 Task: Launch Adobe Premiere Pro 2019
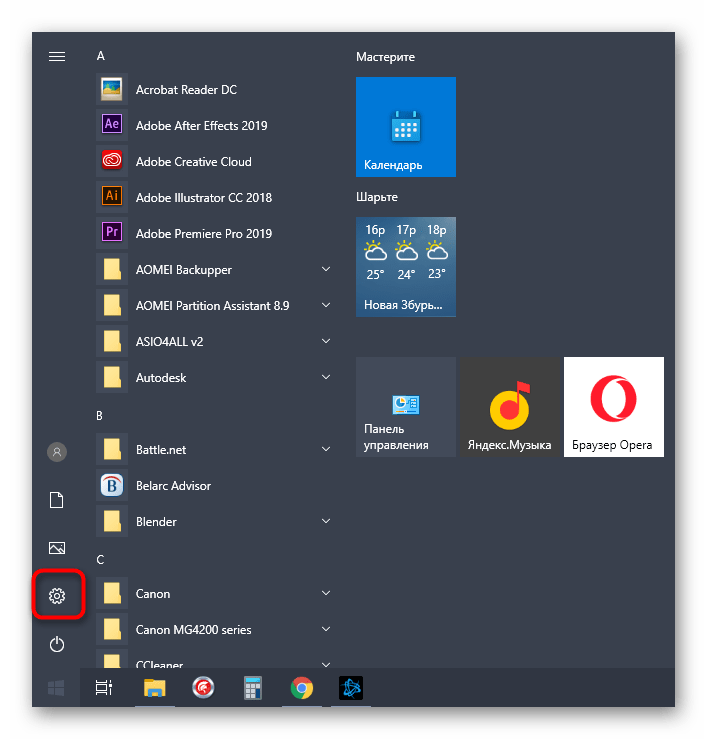pyautogui.click(x=203, y=233)
